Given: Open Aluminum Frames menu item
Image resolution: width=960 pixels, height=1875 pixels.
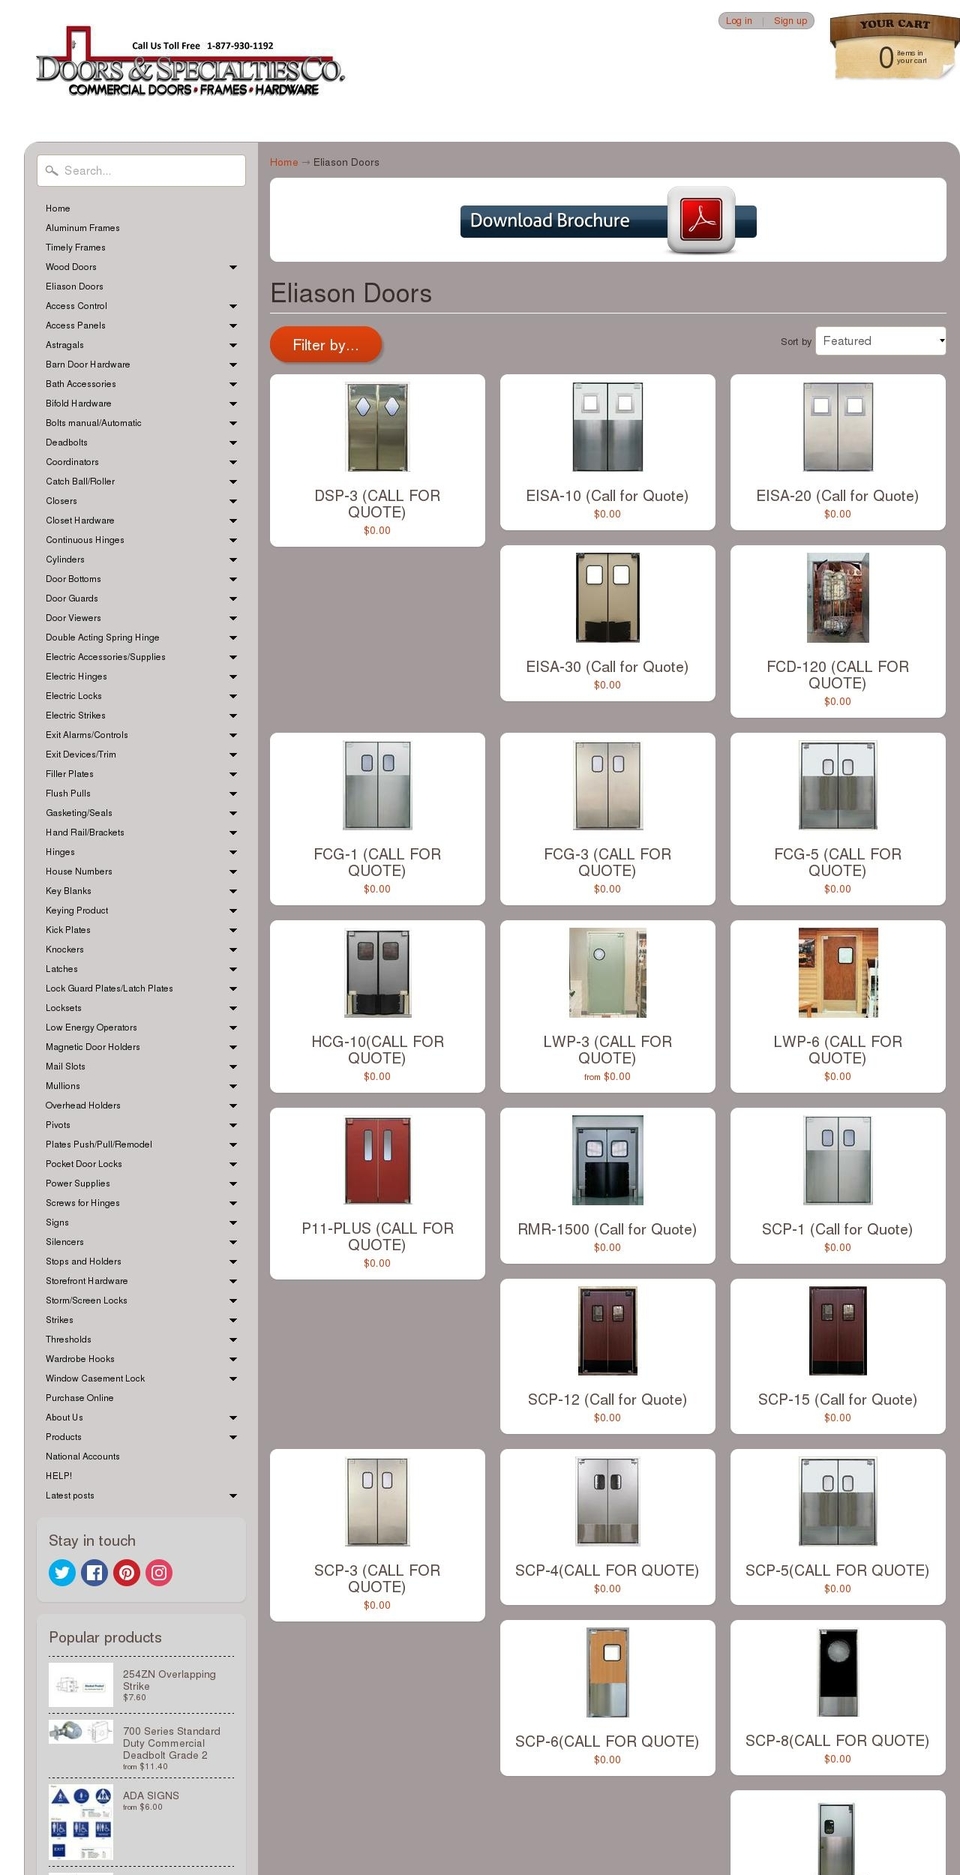Looking at the screenshot, I should (x=82, y=228).
